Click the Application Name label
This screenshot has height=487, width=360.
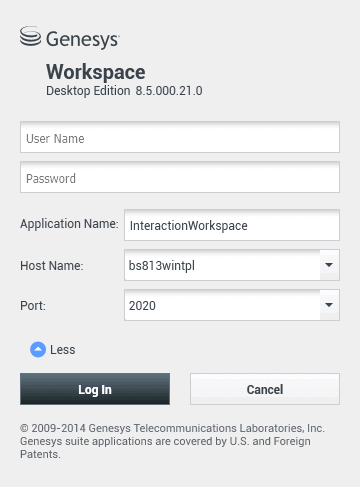click(x=69, y=224)
